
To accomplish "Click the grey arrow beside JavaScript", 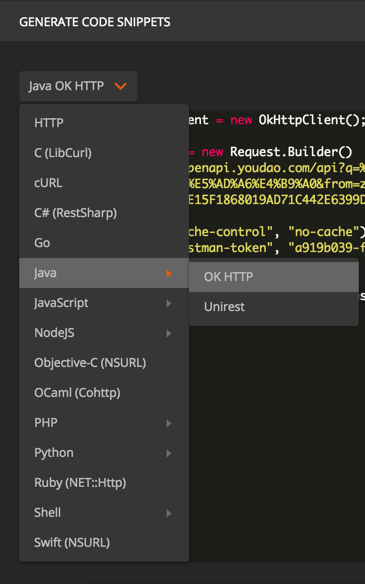I will coord(169,303).
